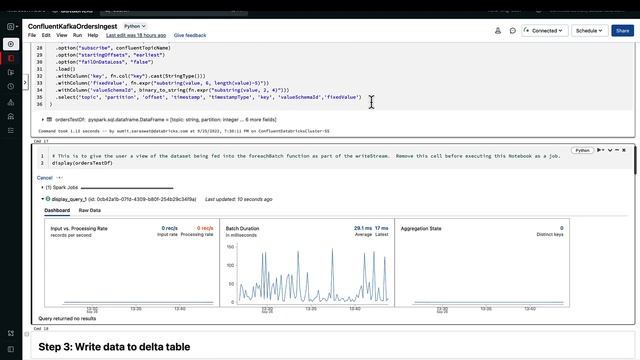This screenshot has width=640, height=360.
Task: Open the Workspace icon in left sidebar
Action: tap(11, 58)
